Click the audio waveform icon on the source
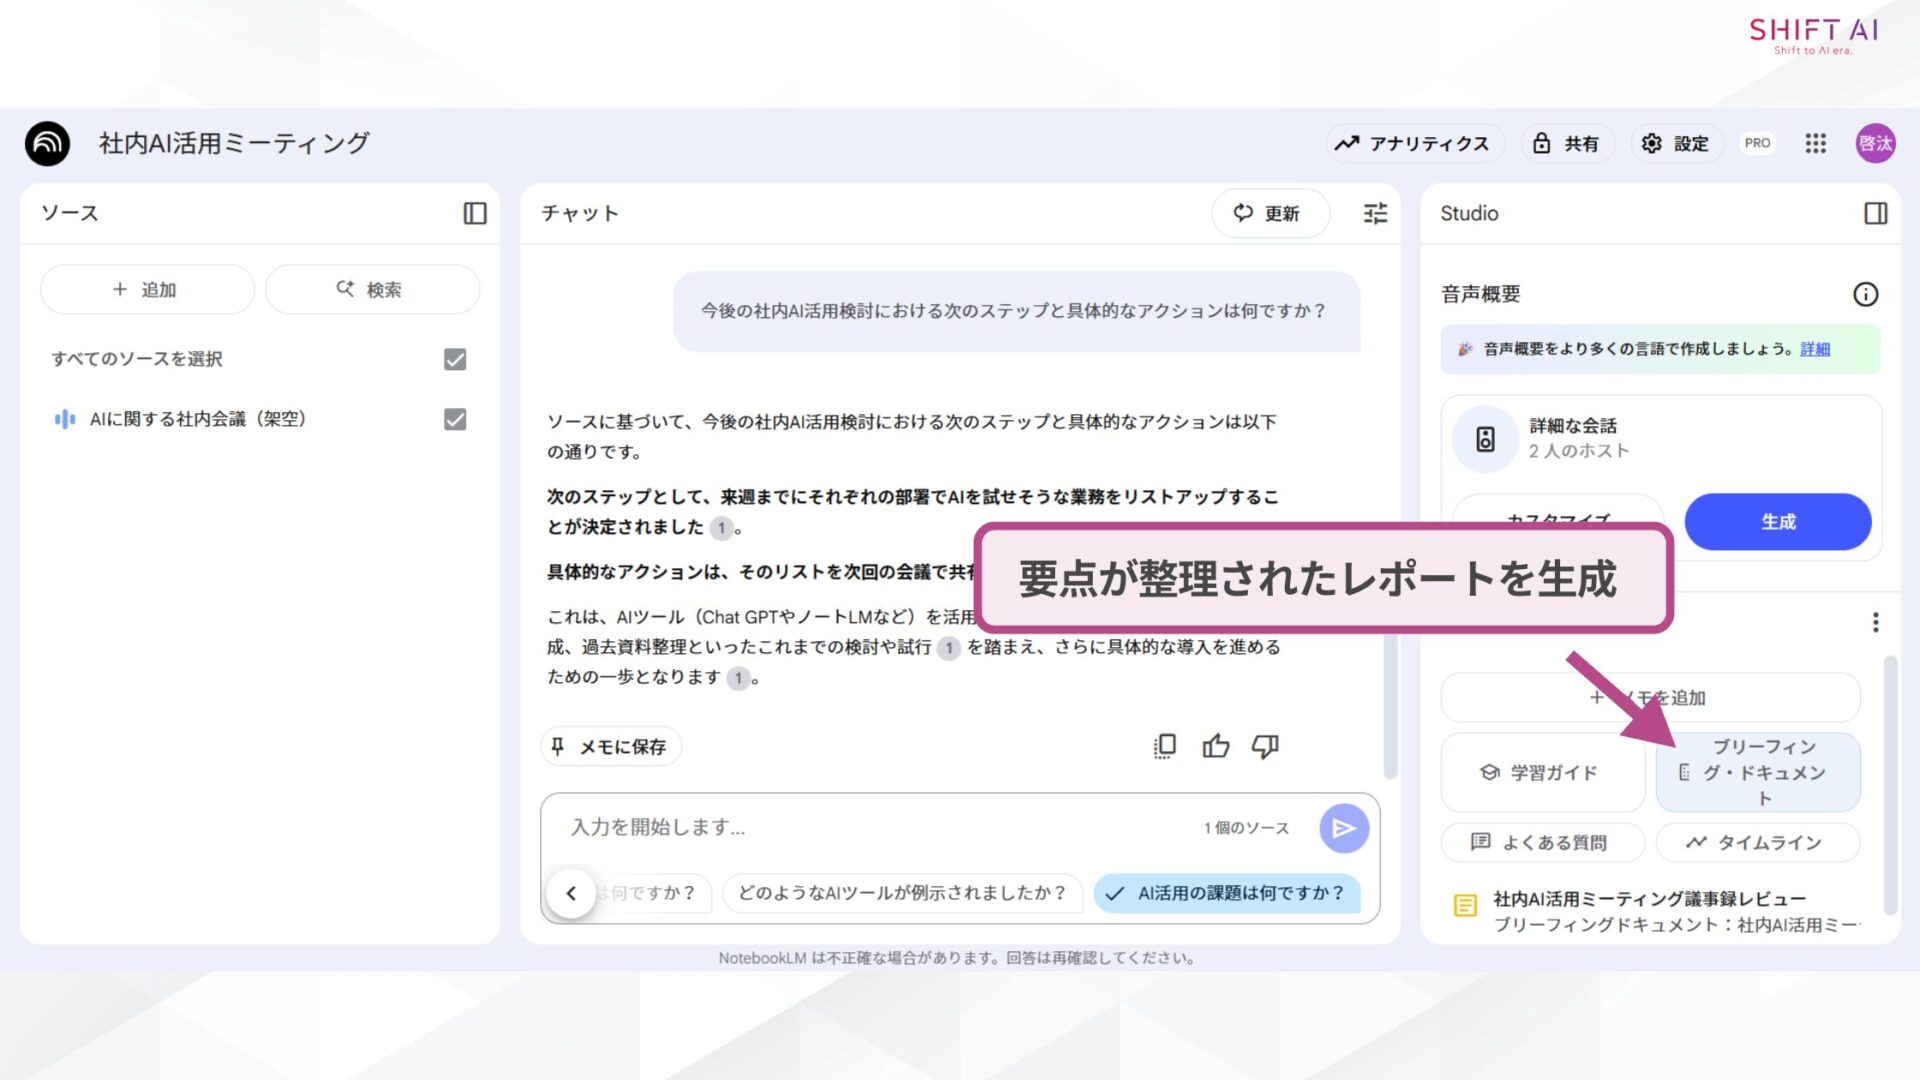Viewport: 1920px width, 1080px height. (x=63, y=418)
